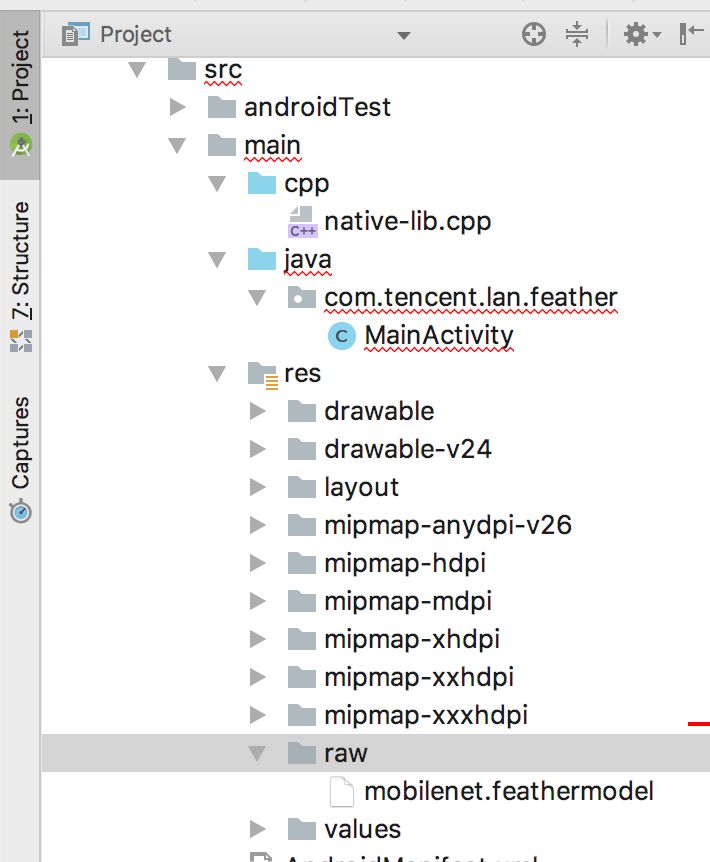The image size is (710, 862).
Task: Click the src folder icon
Action: [182, 69]
